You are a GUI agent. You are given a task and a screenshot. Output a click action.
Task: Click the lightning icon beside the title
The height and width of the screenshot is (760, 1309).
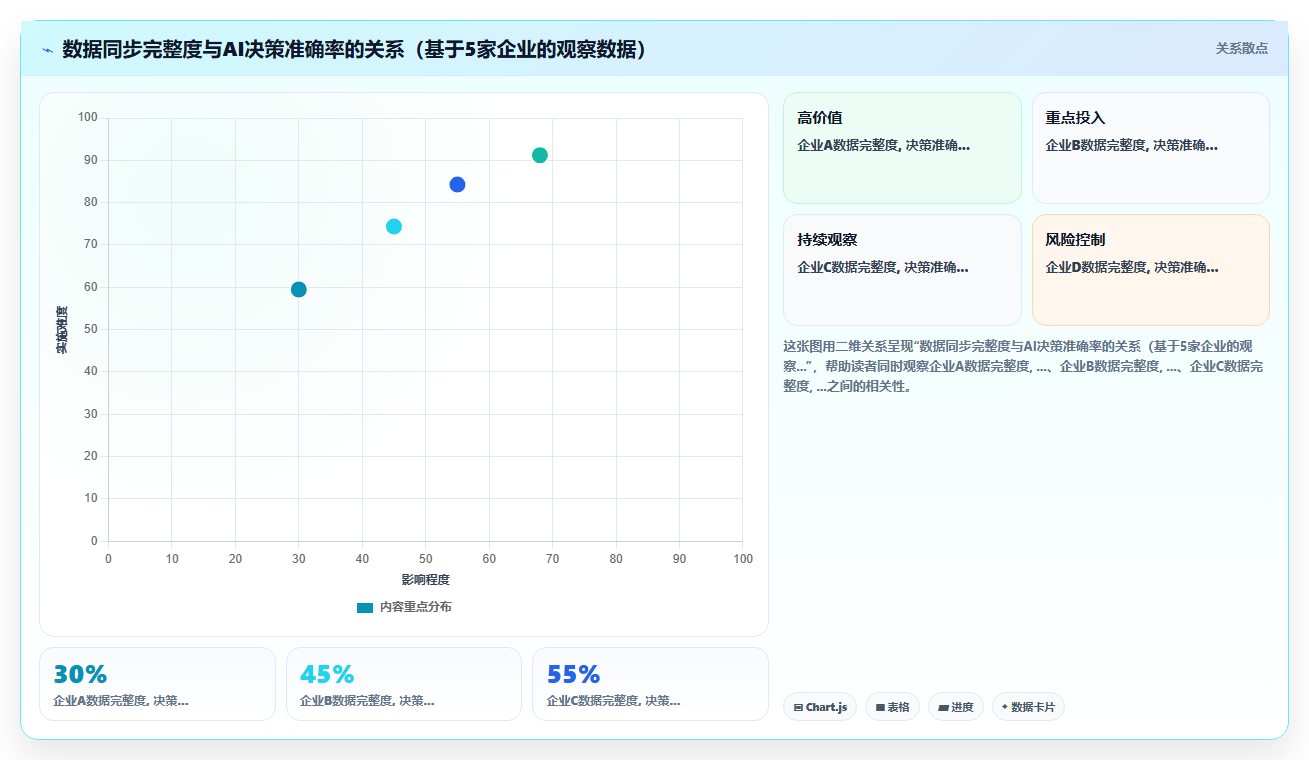pyautogui.click(x=47, y=49)
